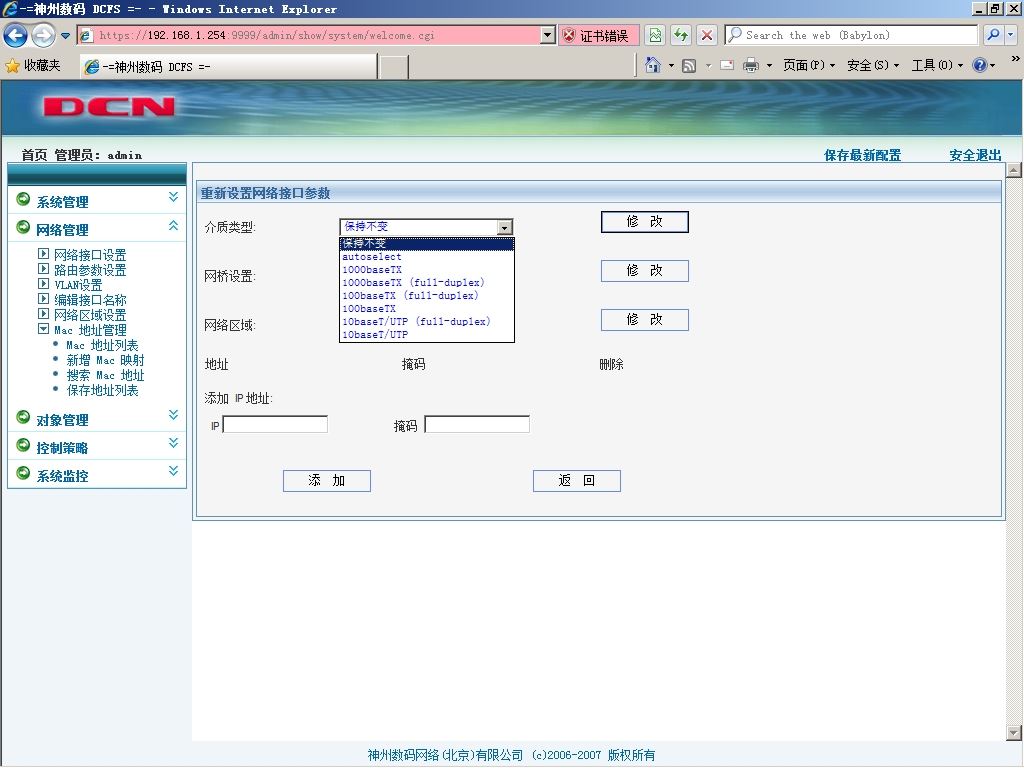Open Network zone settings (网络区域设置)
This screenshot has width=1024, height=768.
[90, 315]
